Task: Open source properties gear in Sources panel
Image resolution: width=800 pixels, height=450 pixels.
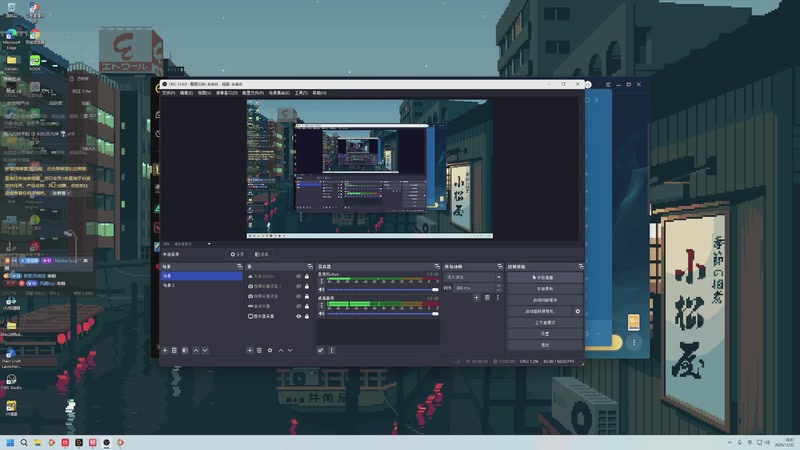Action: (x=270, y=351)
